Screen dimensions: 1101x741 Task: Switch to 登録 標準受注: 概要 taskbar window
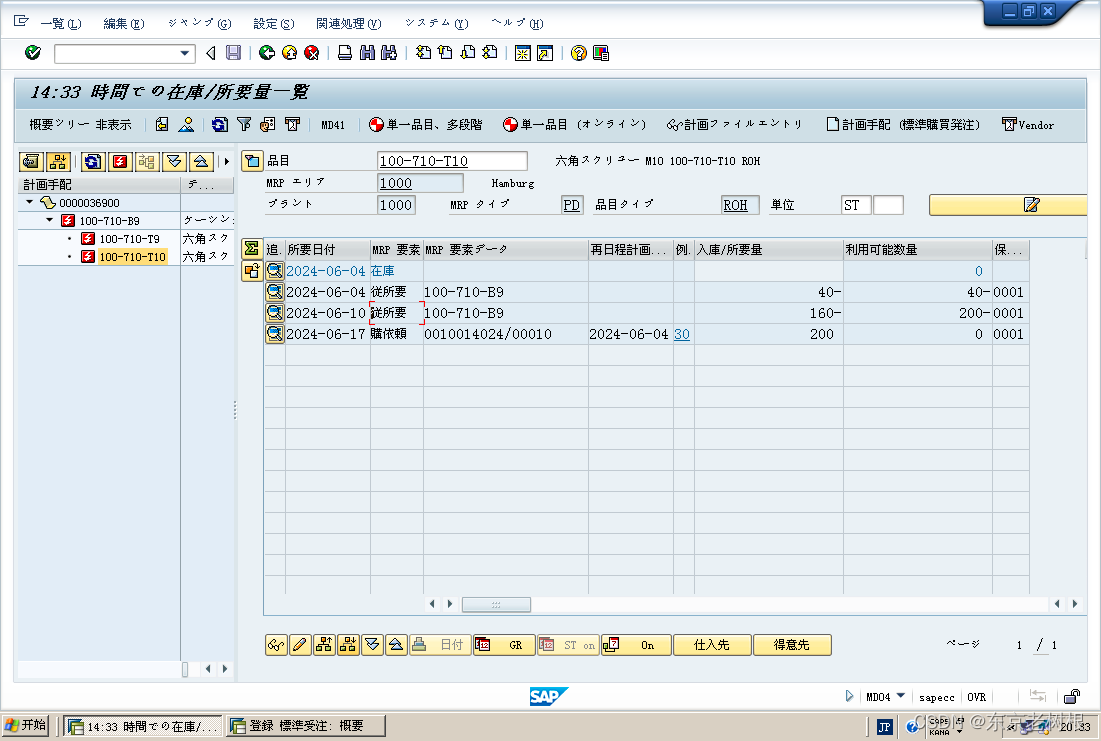click(x=305, y=726)
